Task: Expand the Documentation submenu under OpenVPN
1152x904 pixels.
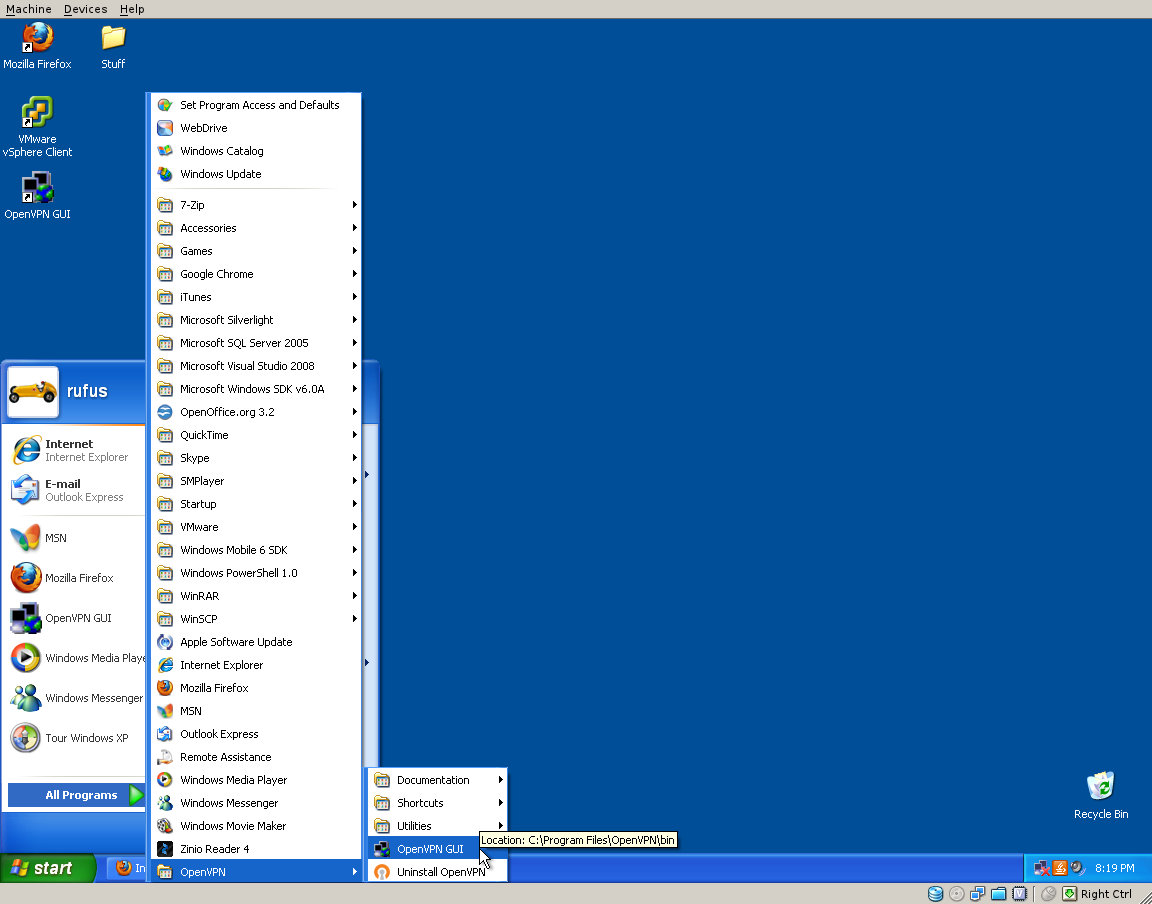Action: point(437,780)
